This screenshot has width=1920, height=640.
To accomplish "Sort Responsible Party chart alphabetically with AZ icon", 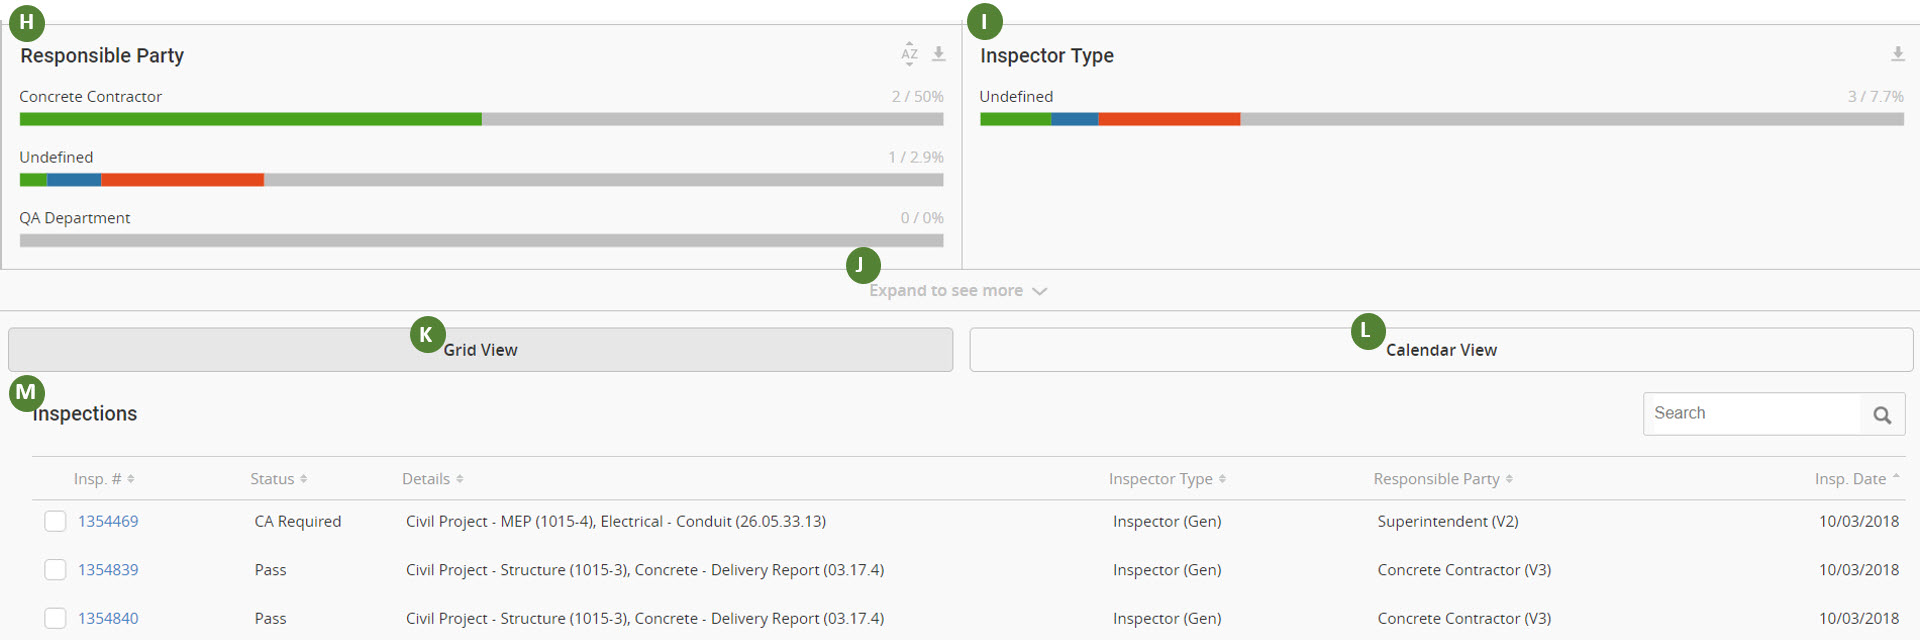I will pos(909,54).
